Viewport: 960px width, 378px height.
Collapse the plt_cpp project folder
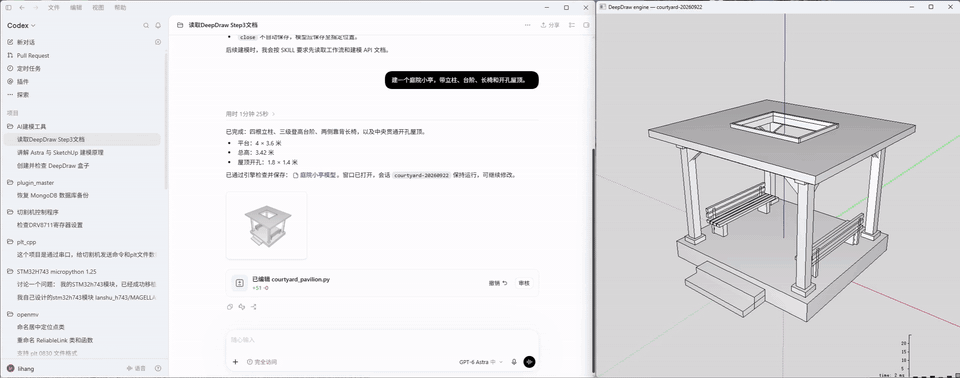[26, 242]
